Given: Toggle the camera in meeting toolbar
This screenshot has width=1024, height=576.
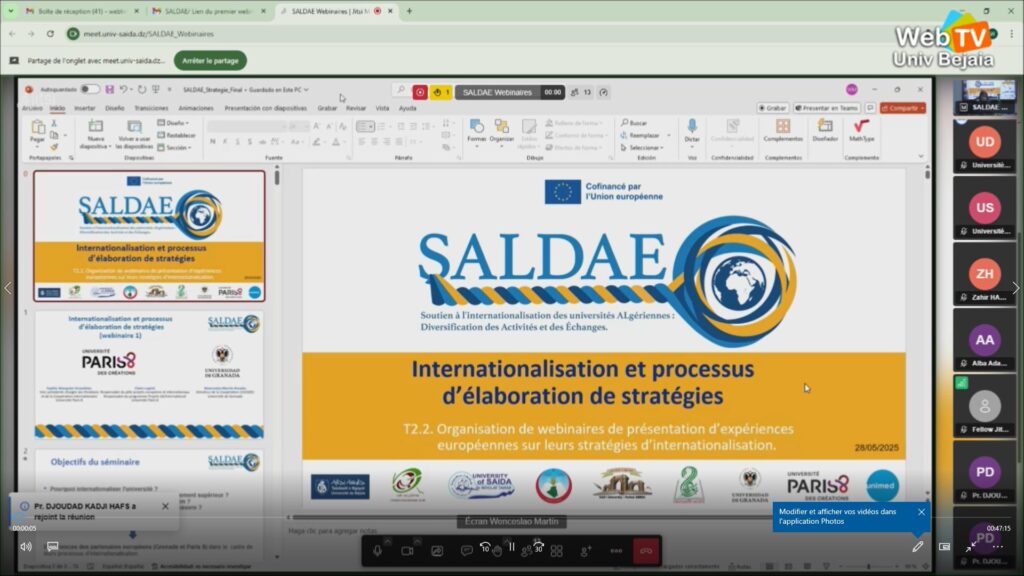Looking at the screenshot, I should tap(407, 550).
